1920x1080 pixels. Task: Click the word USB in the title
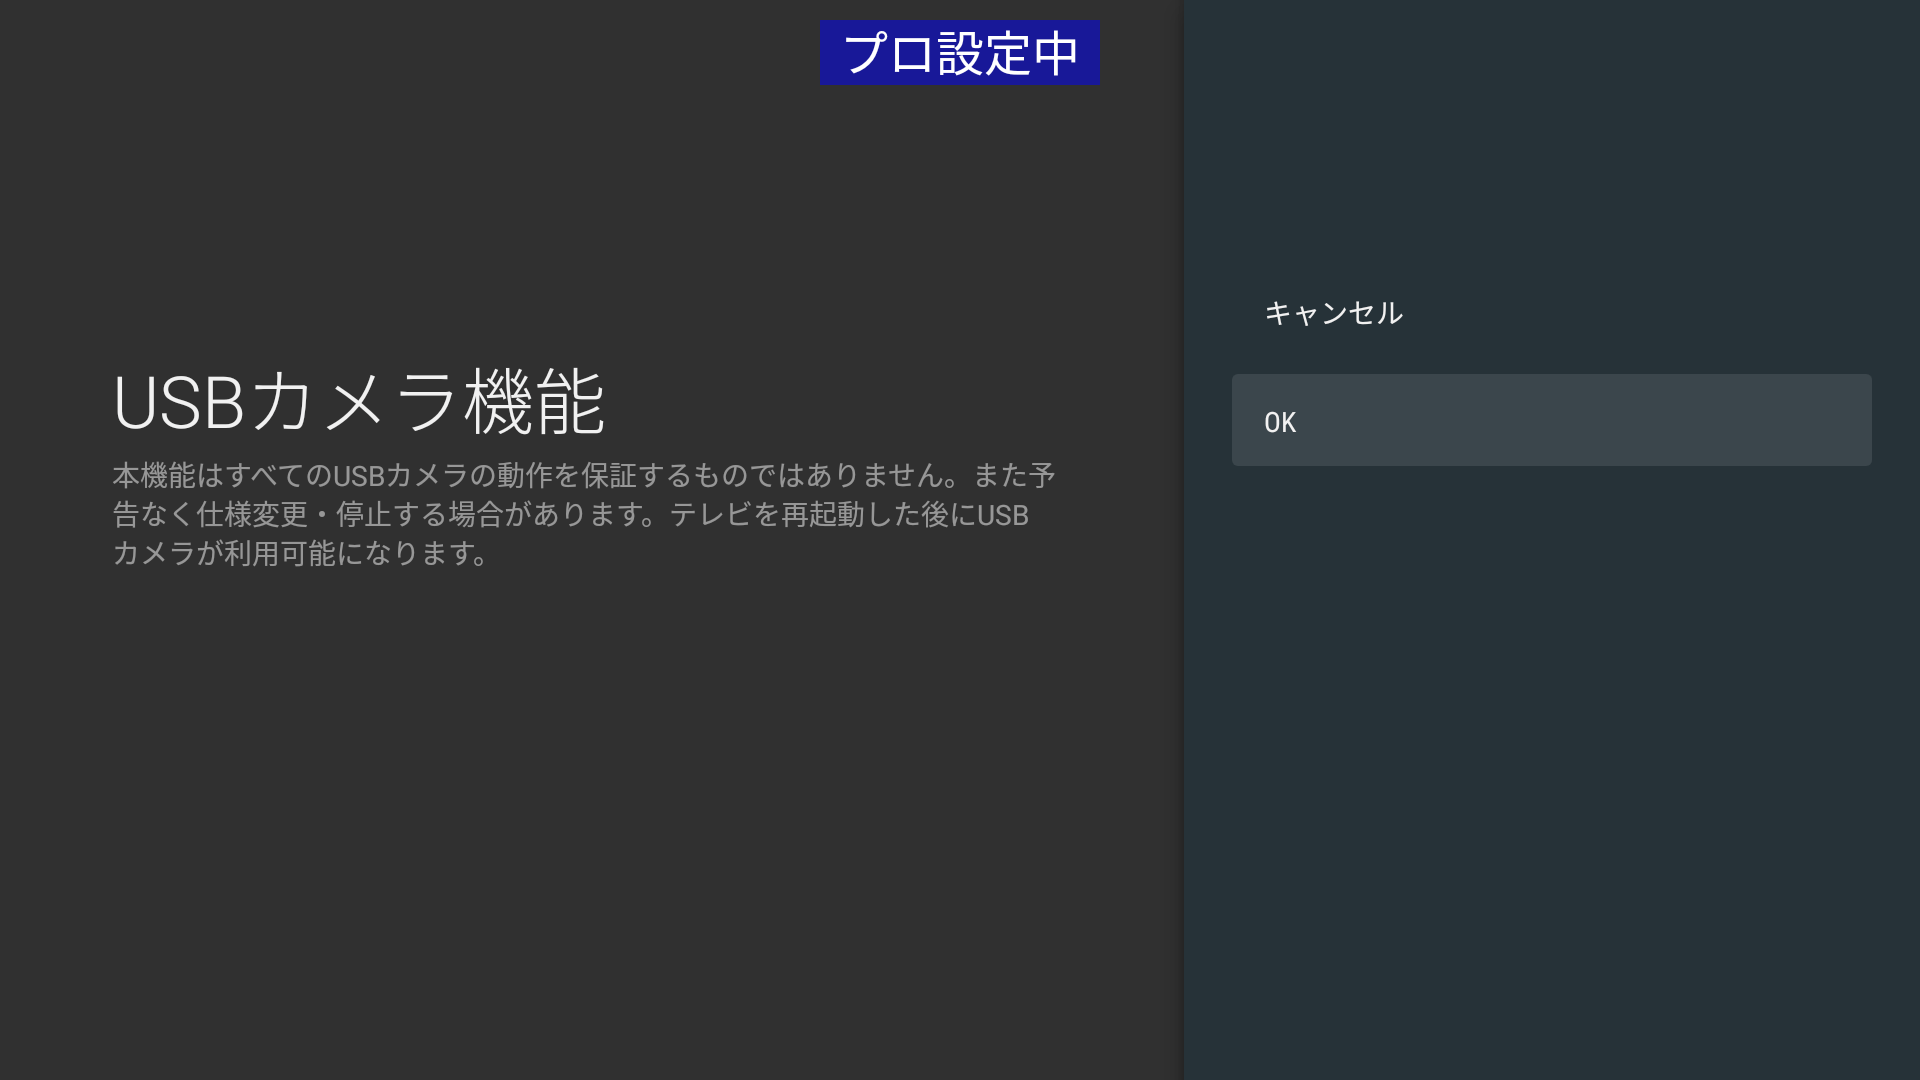[x=178, y=404]
